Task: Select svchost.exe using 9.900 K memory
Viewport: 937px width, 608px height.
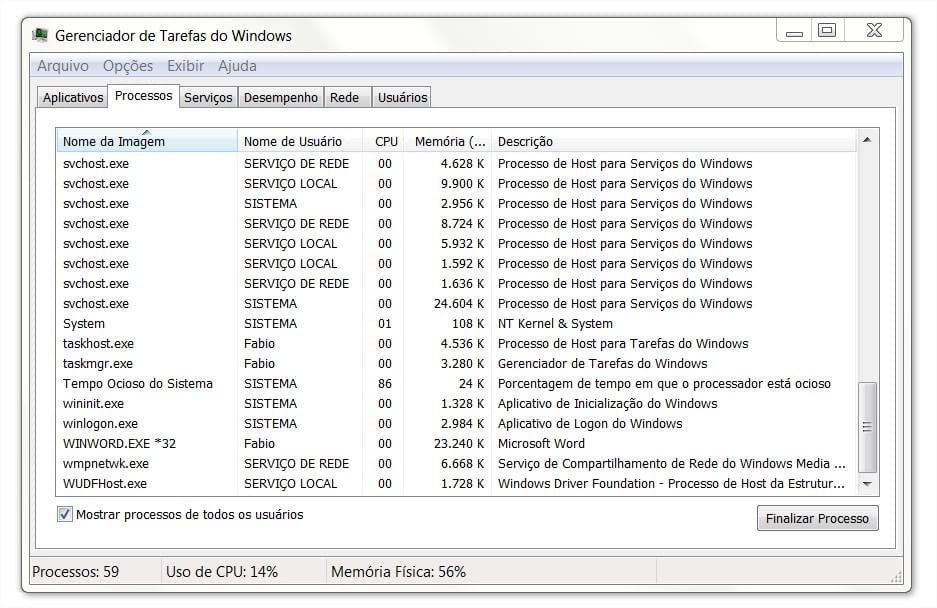Action: click(x=457, y=184)
